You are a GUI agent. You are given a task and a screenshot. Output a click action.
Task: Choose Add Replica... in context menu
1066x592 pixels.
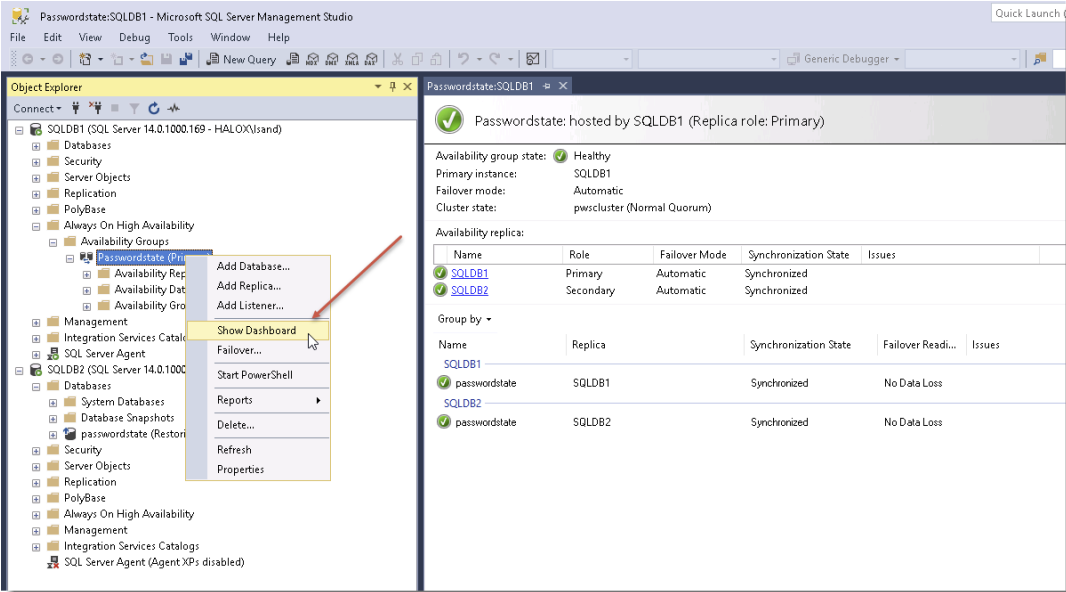pyautogui.click(x=258, y=286)
